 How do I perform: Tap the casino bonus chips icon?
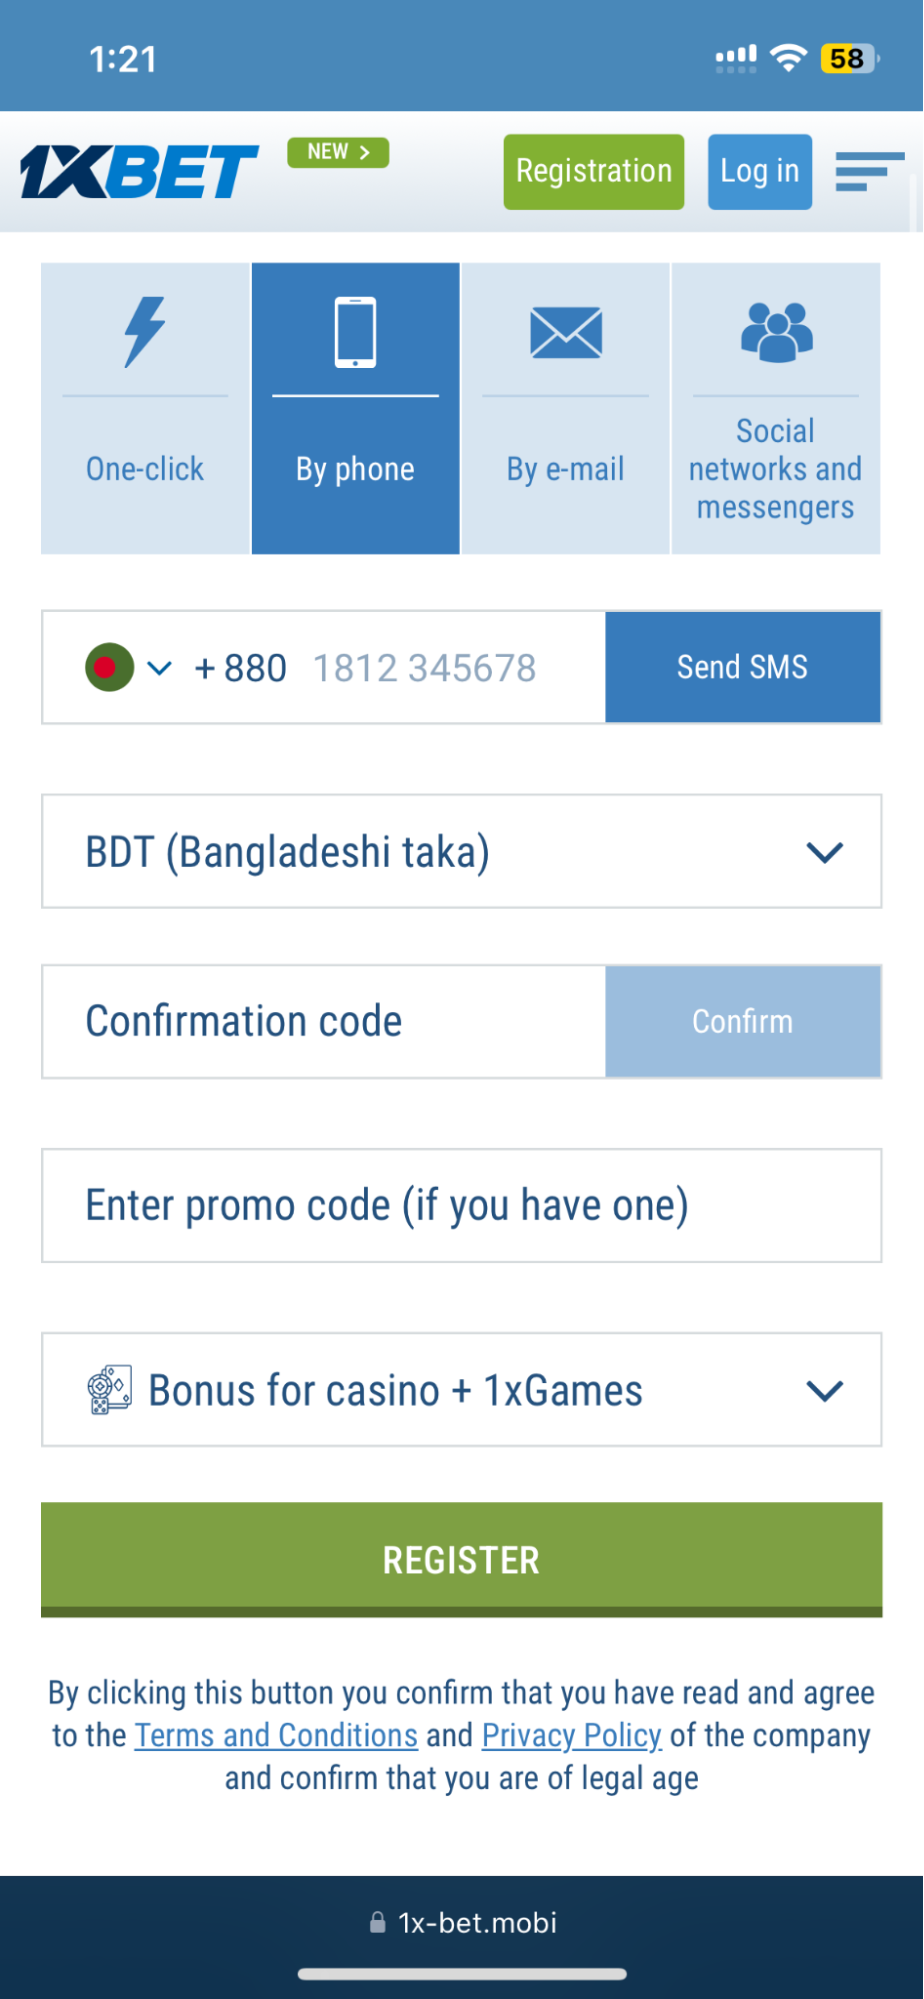click(x=109, y=1390)
